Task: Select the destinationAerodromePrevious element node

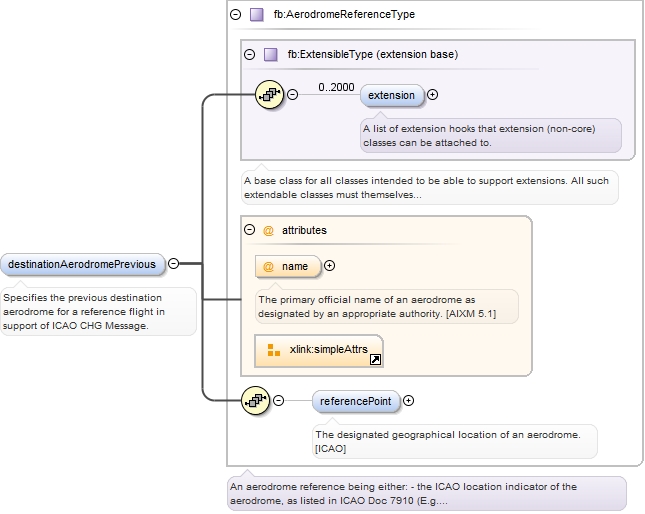Action: pos(82,264)
